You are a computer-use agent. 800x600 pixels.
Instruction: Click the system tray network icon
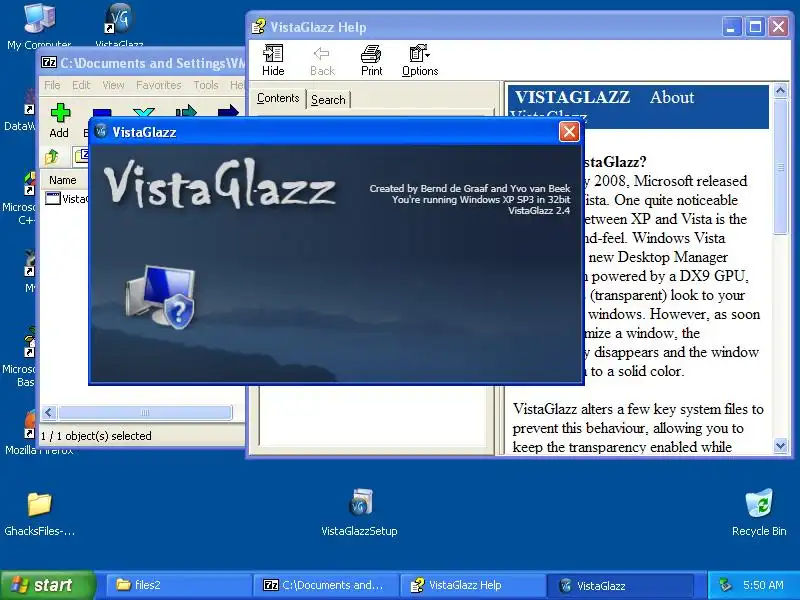(x=724, y=585)
